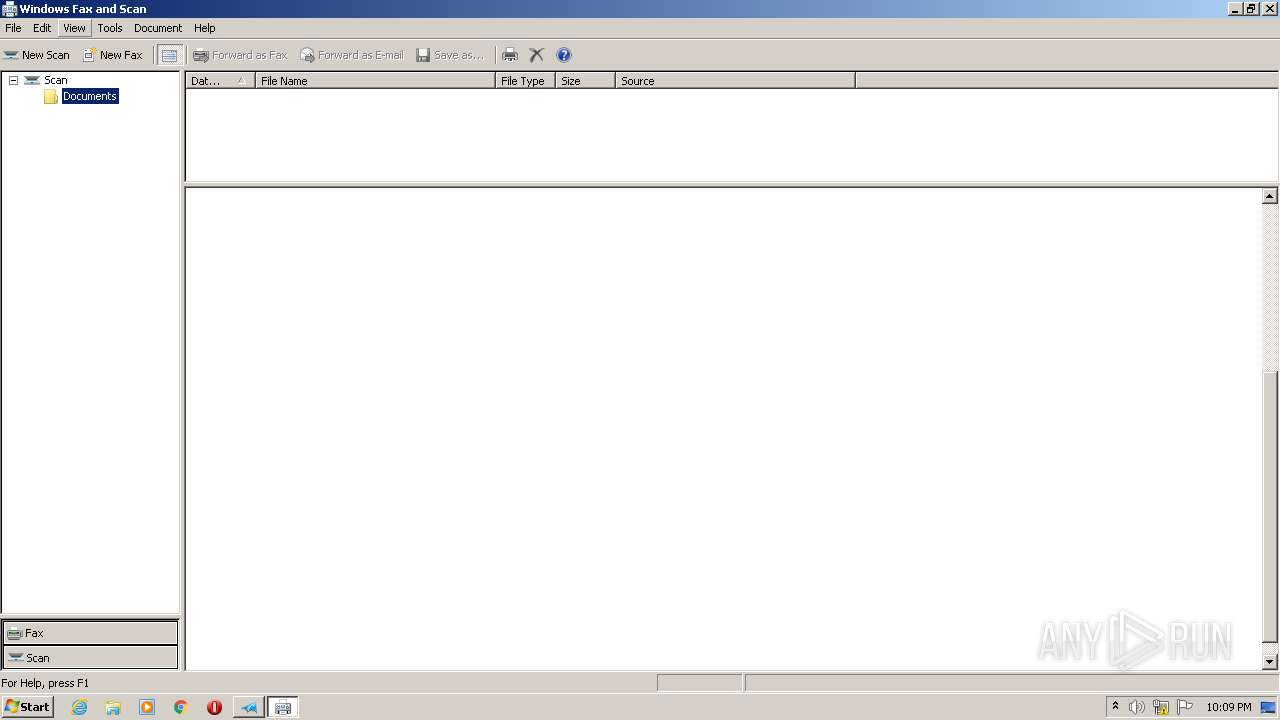1280x720 pixels.
Task: Open the Edit menu
Action: coord(42,28)
